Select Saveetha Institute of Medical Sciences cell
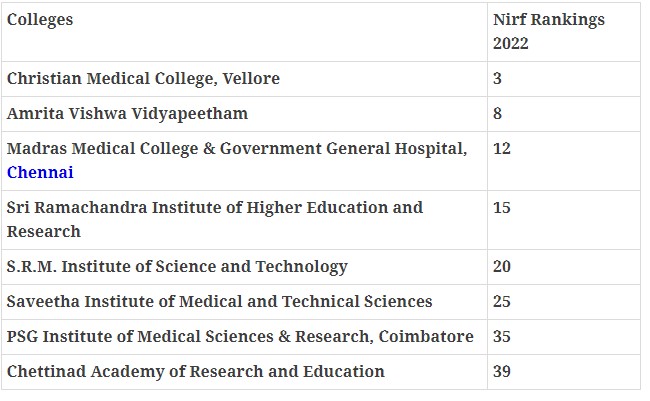 (219, 301)
